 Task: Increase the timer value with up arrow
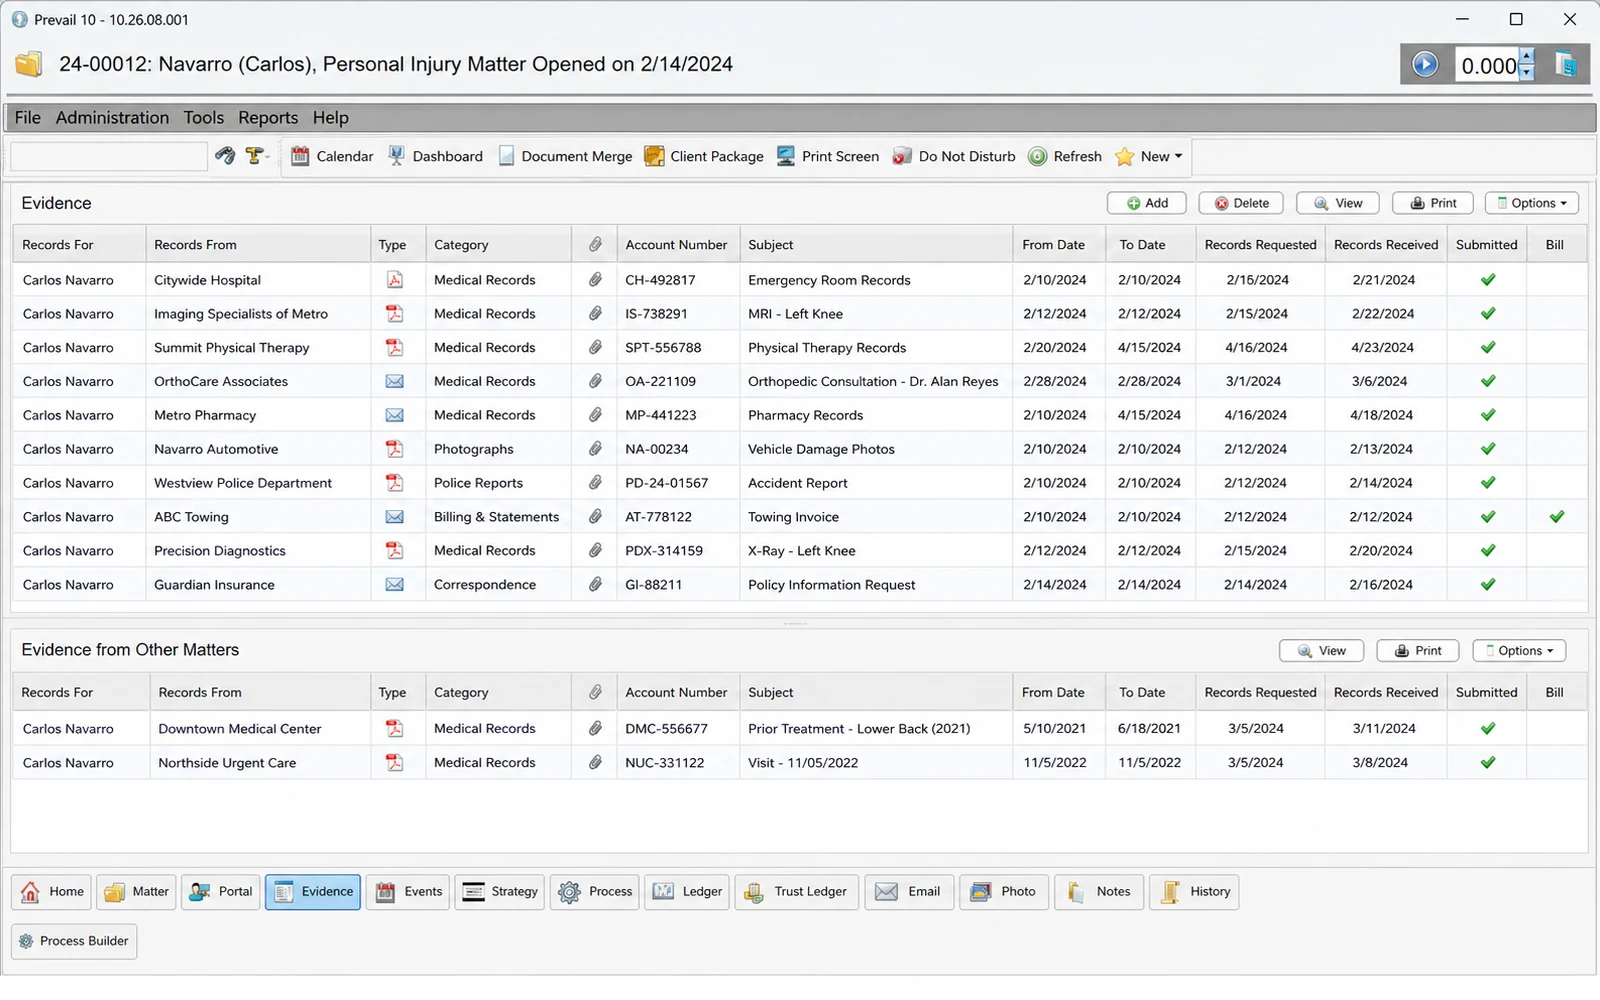[x=1527, y=57]
